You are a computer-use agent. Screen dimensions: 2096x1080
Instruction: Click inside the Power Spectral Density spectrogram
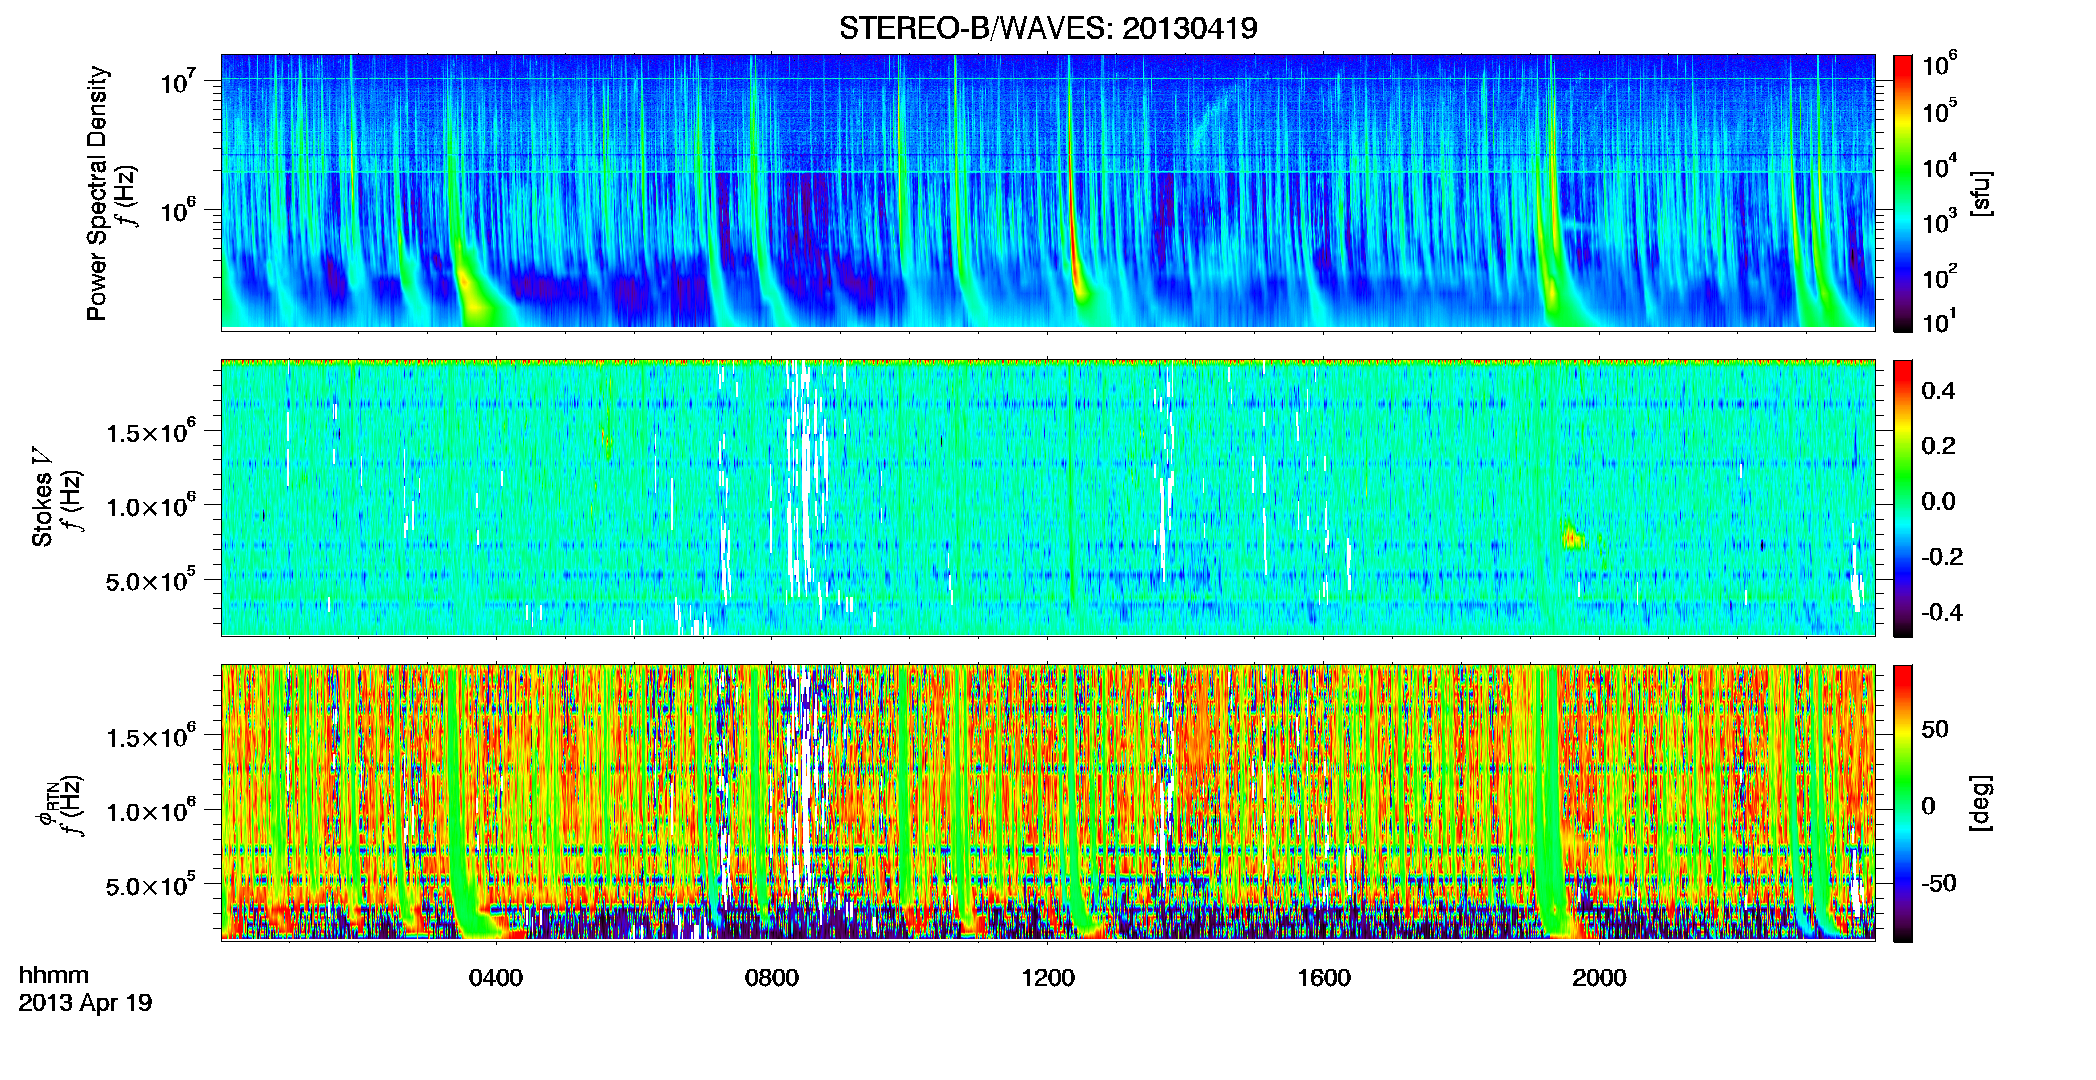click(x=1048, y=191)
